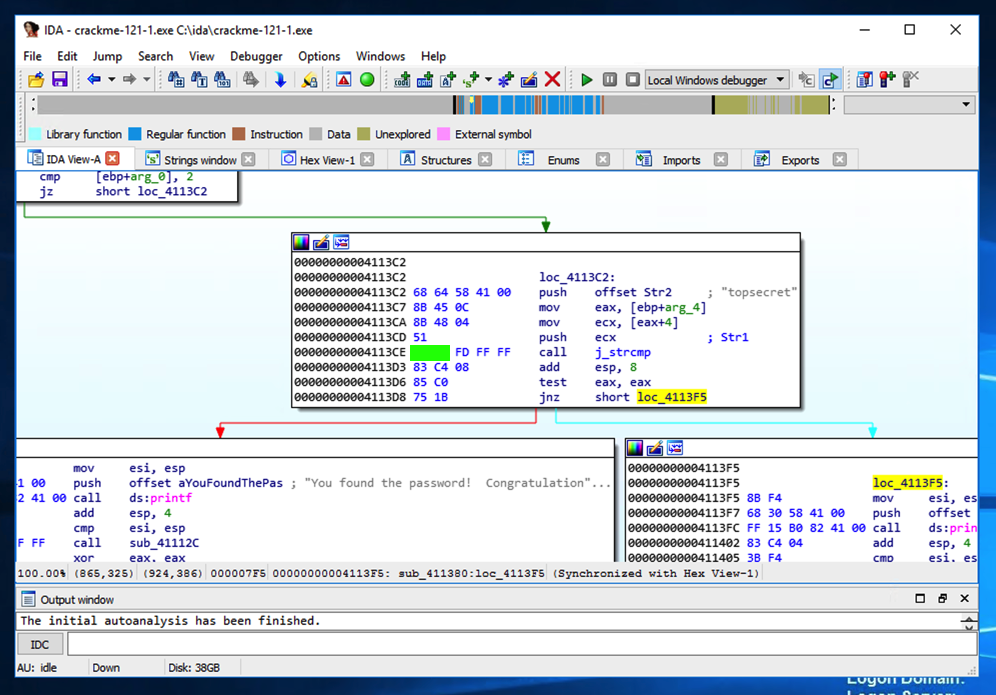Click the blue back navigation arrow
This screenshot has width=996, height=695.
click(x=93, y=80)
